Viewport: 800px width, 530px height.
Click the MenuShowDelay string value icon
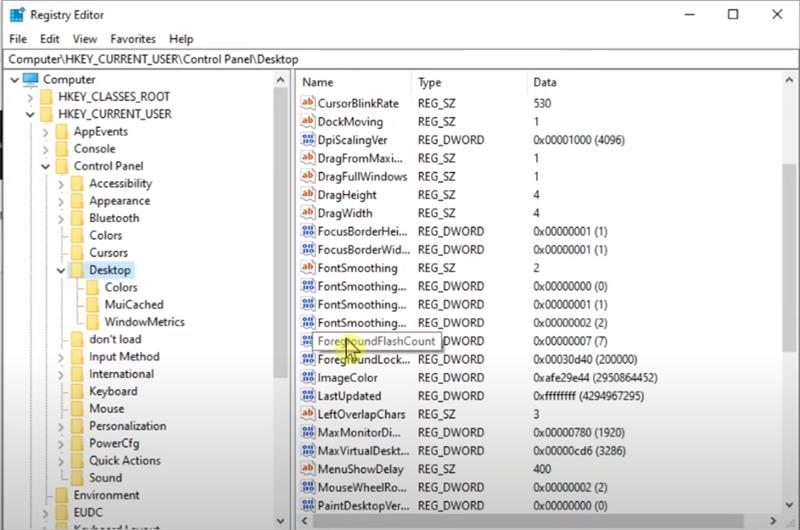(x=308, y=469)
